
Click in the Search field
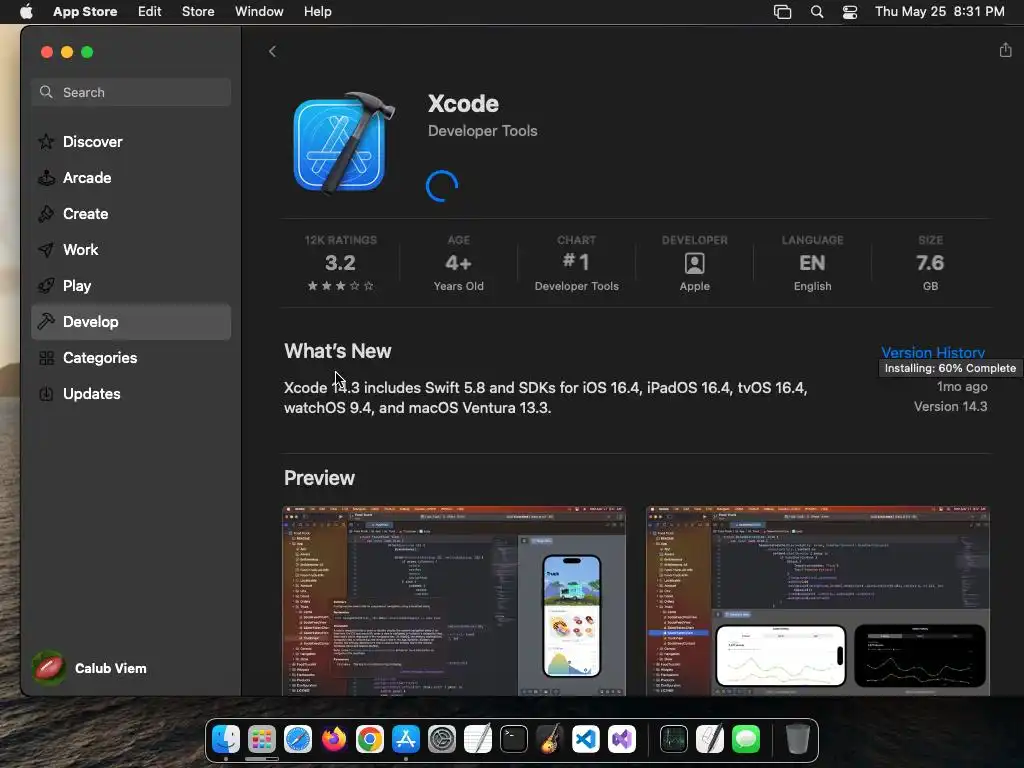(131, 92)
